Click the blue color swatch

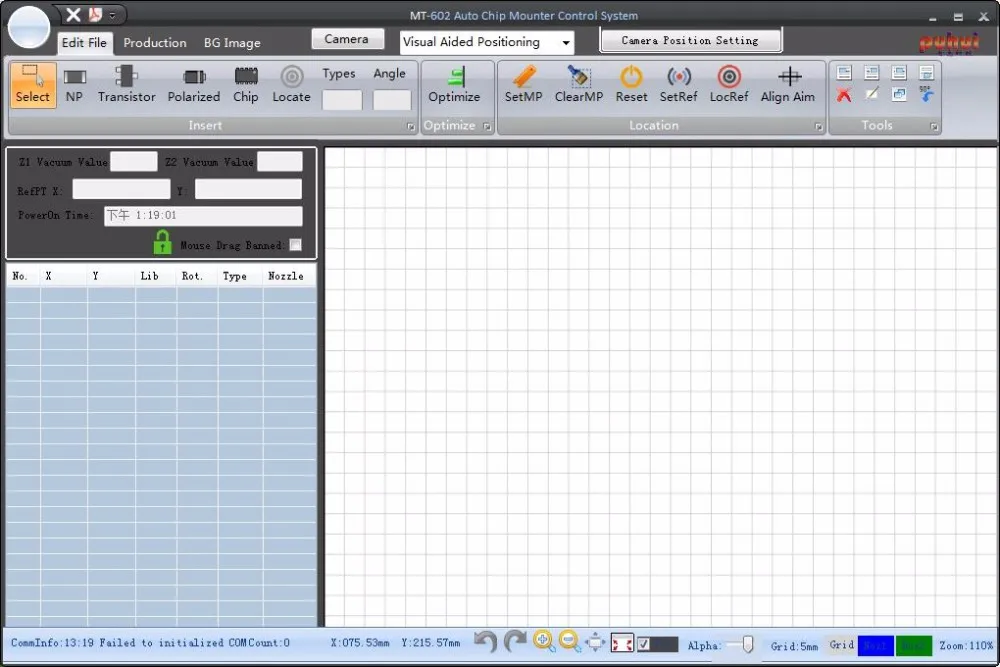pos(876,645)
